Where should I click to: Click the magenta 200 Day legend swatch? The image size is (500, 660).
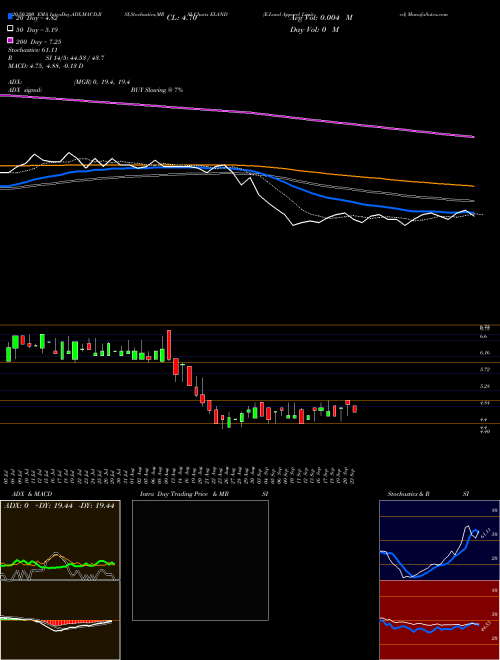click(10, 40)
